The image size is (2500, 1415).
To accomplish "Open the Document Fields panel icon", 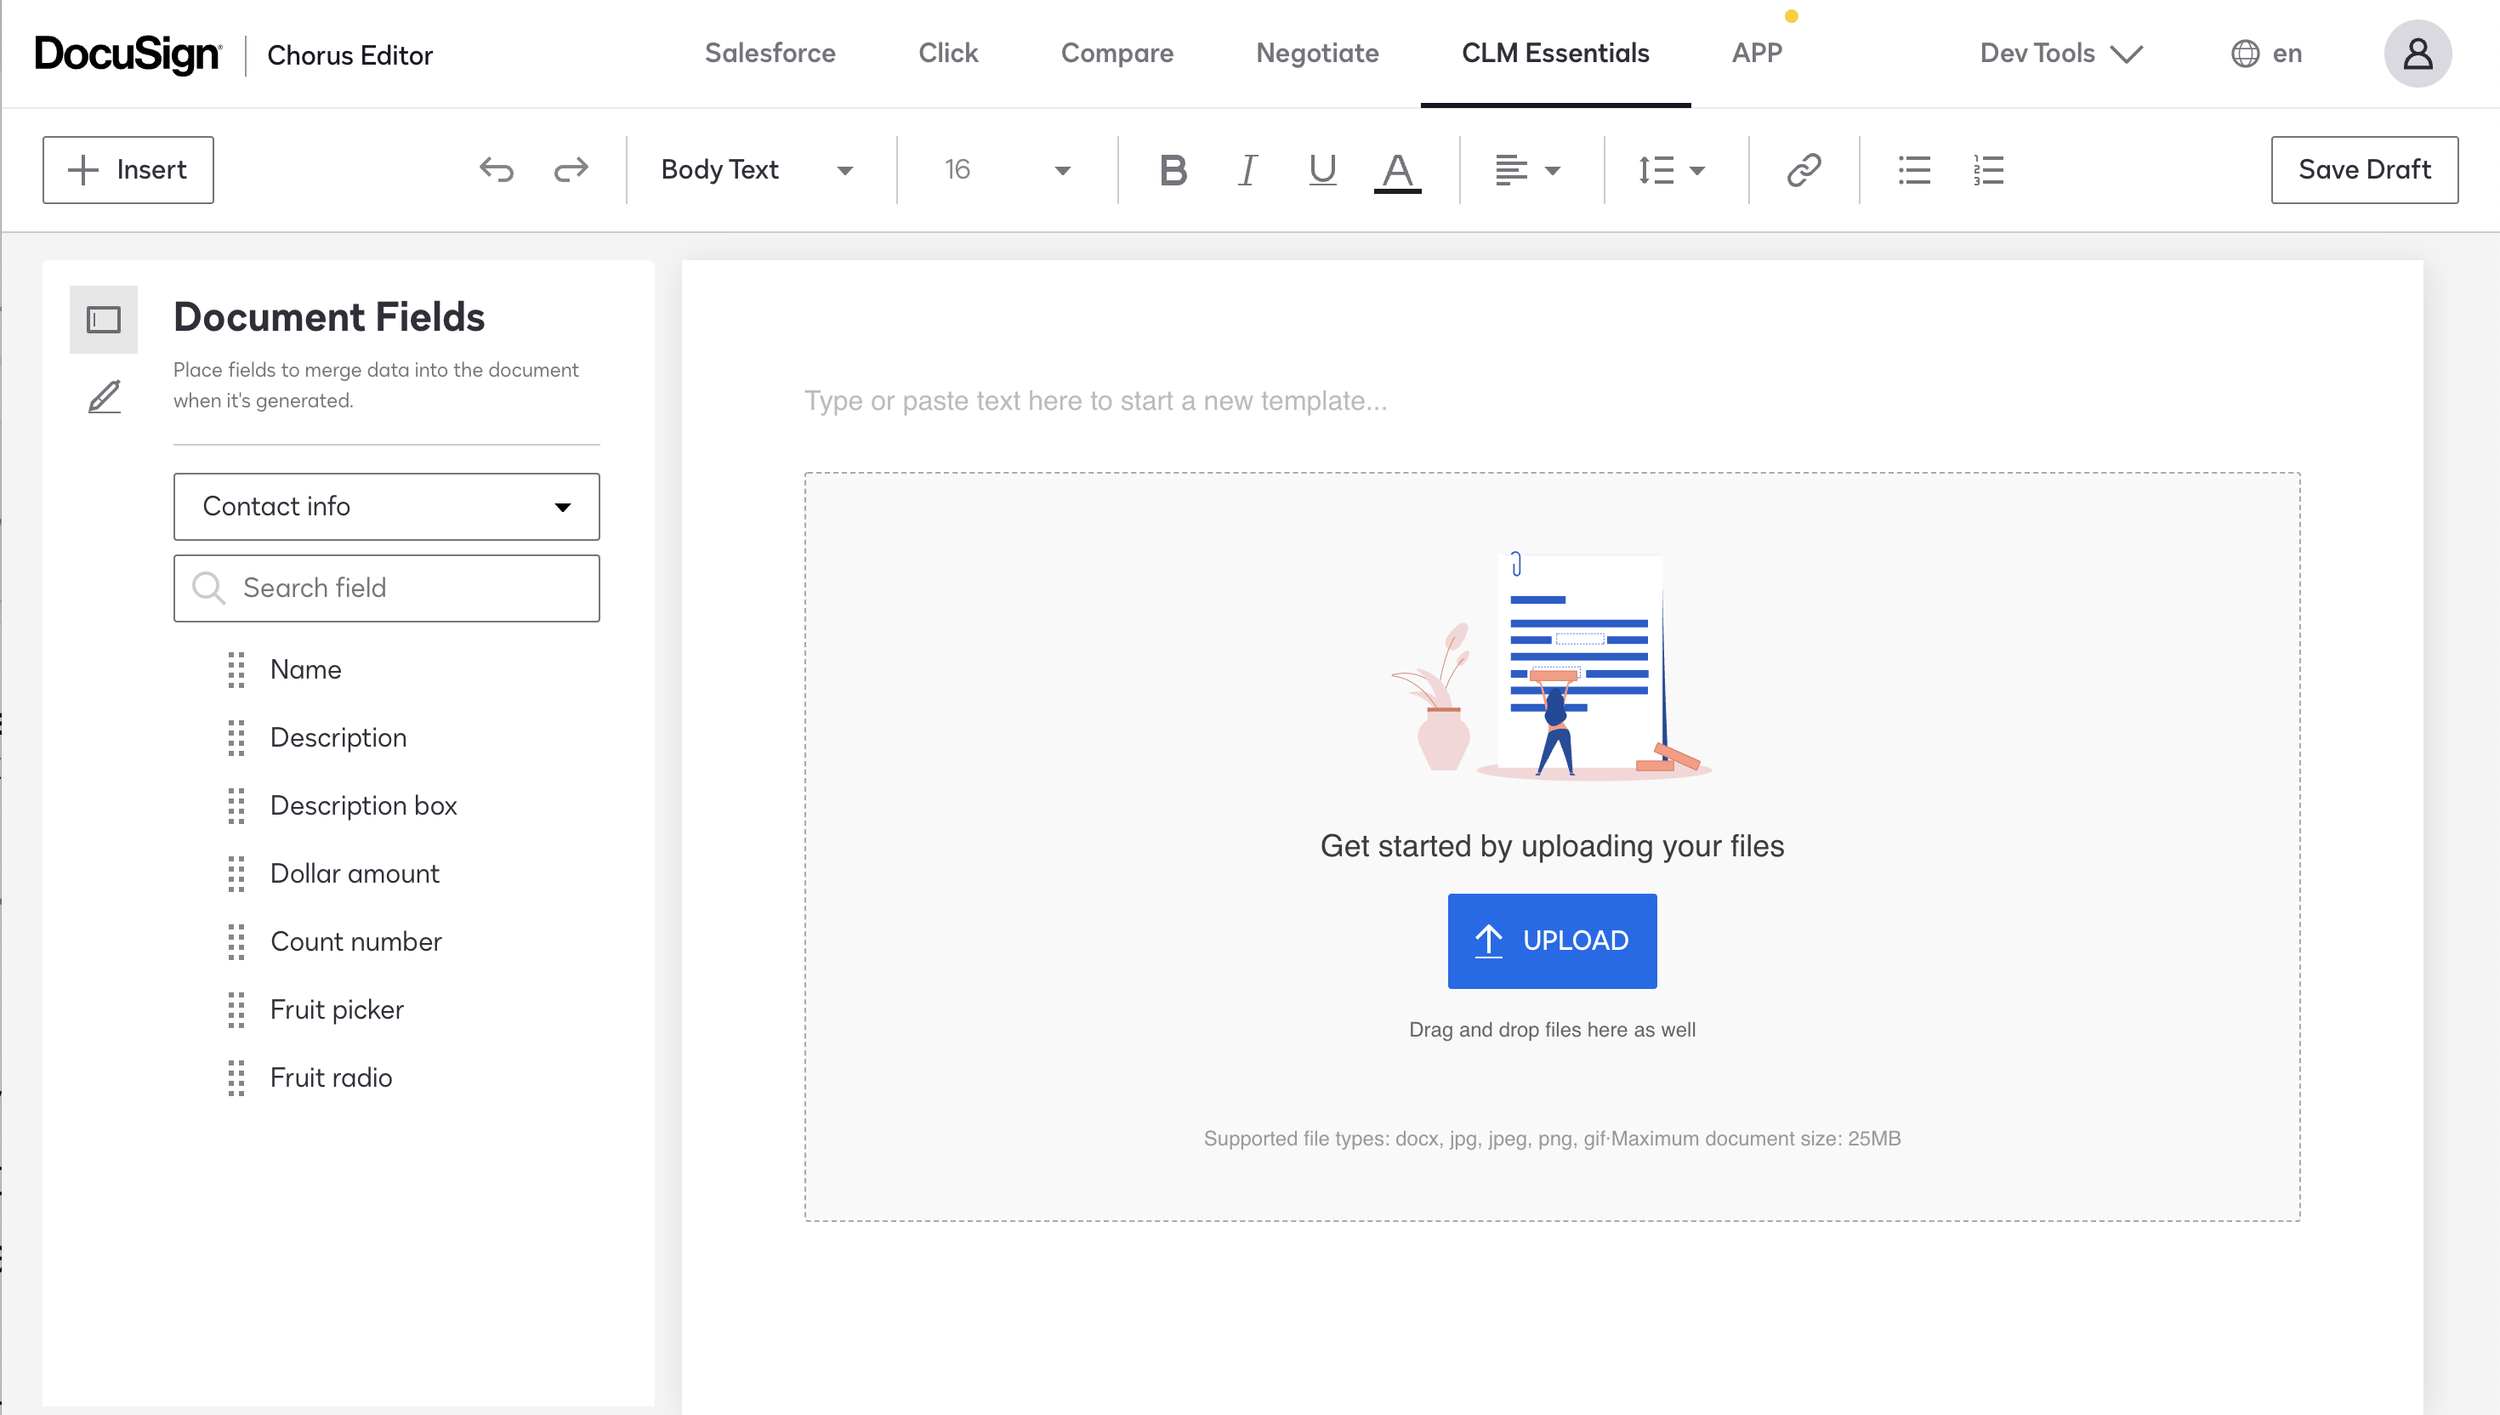I will [103, 318].
